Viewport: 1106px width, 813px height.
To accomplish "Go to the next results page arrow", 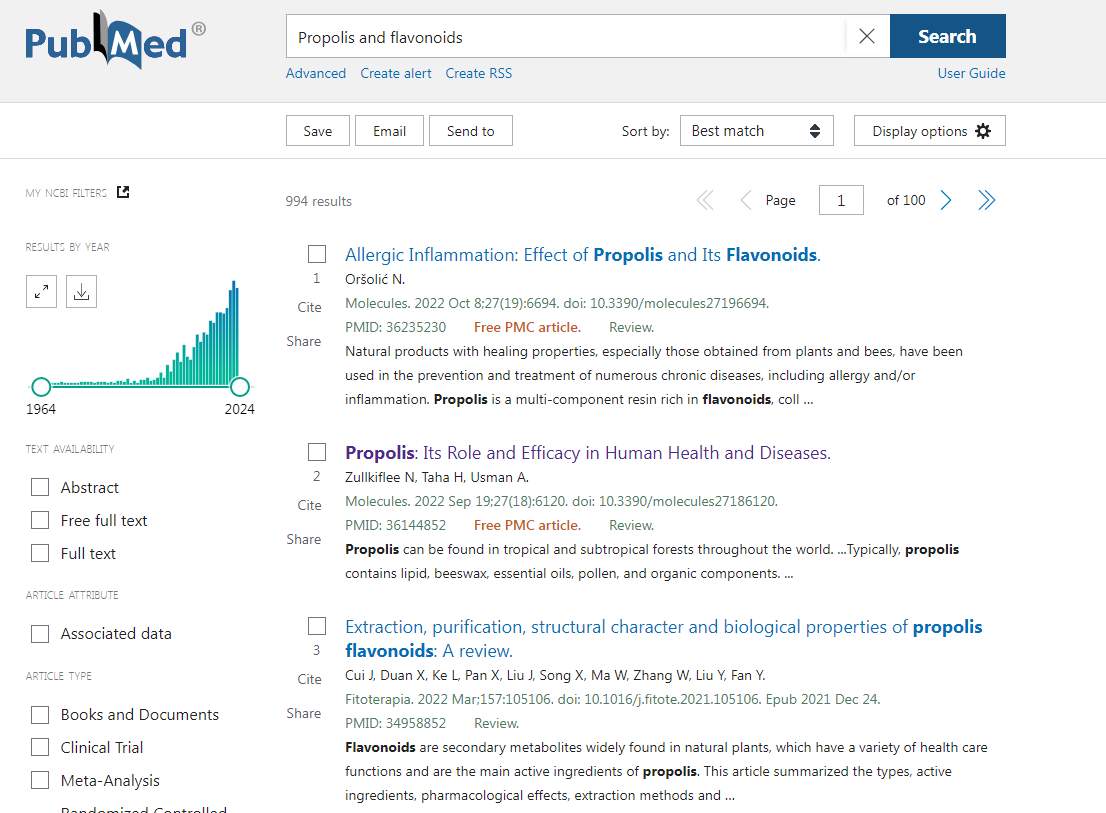I will point(946,201).
